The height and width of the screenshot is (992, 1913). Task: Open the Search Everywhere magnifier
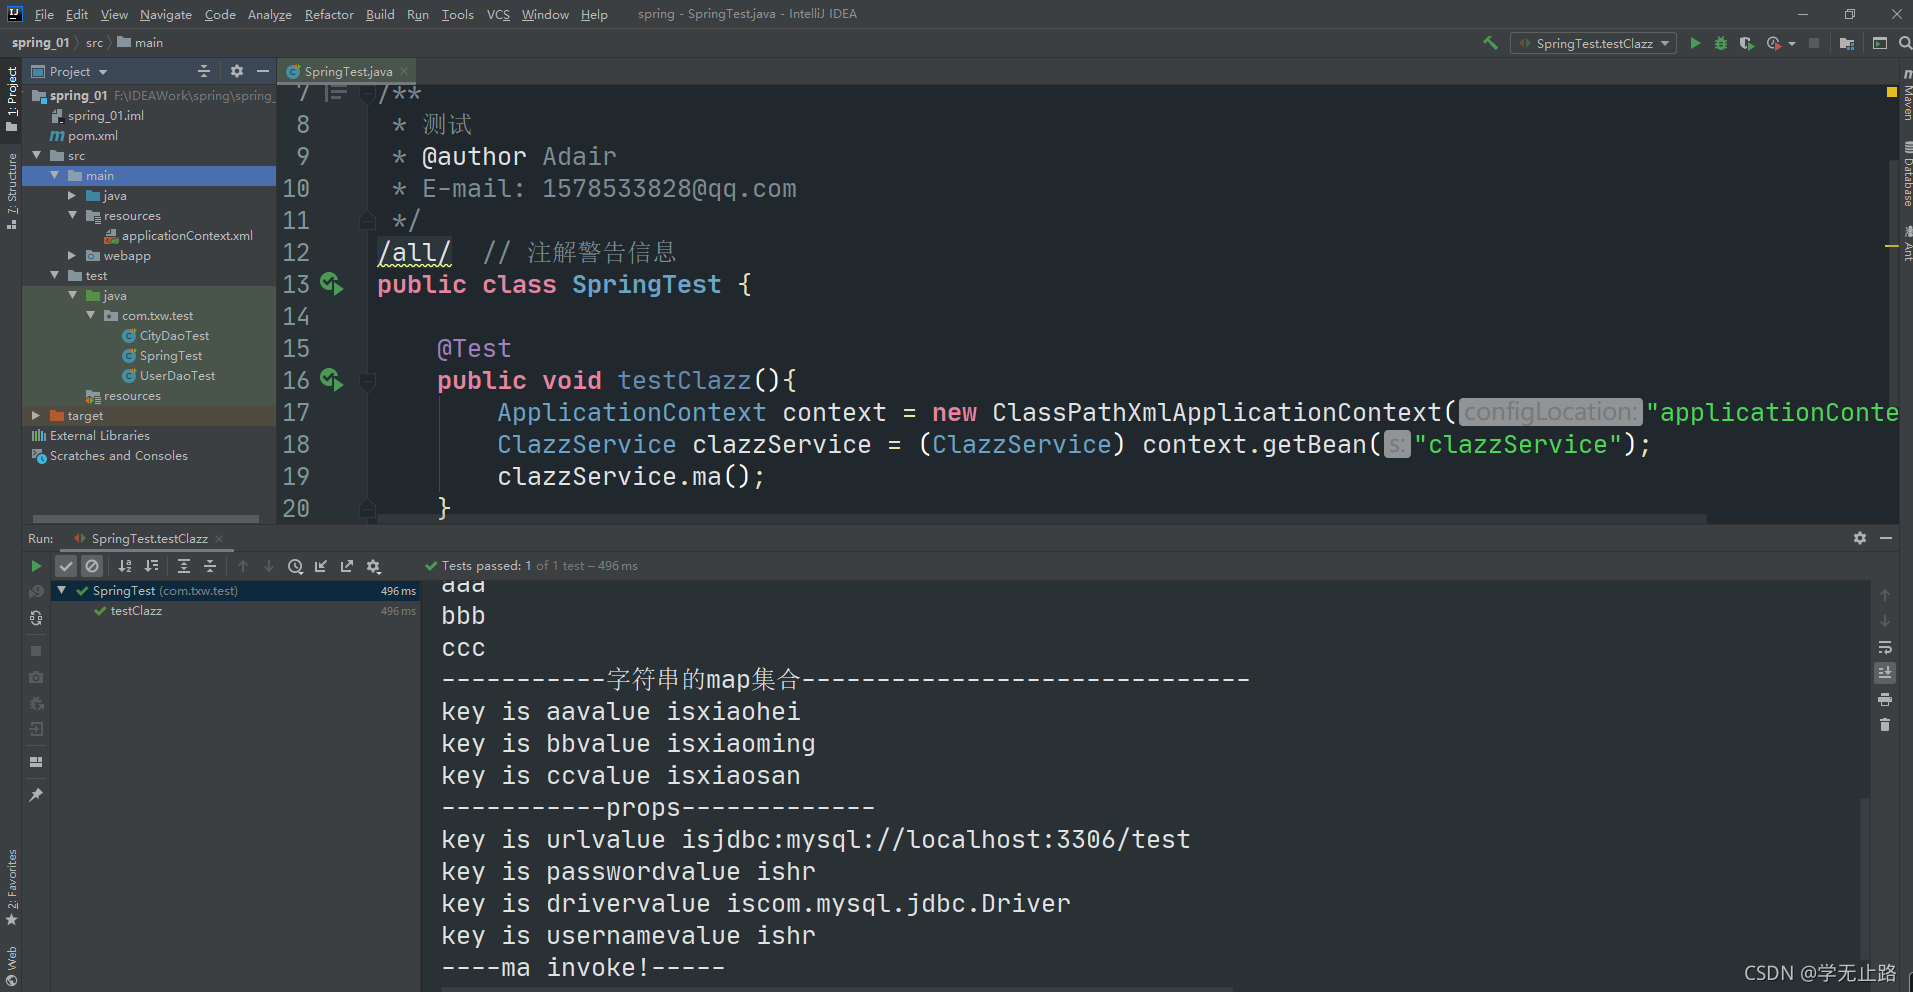point(1905,43)
